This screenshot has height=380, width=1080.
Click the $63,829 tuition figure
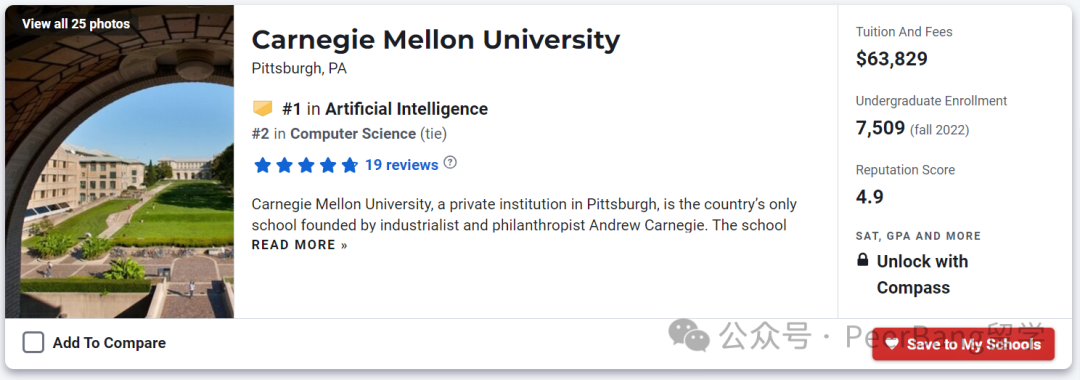(x=891, y=59)
